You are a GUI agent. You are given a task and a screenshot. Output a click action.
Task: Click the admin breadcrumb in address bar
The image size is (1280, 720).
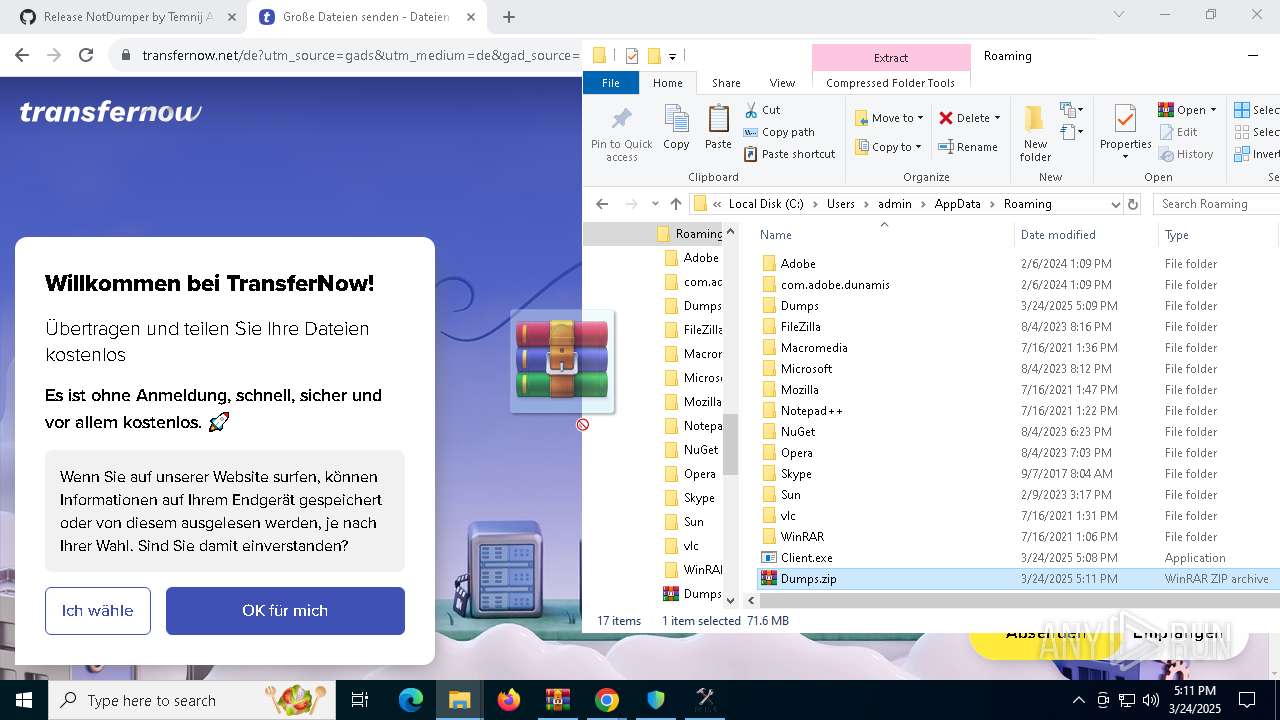click(x=895, y=204)
